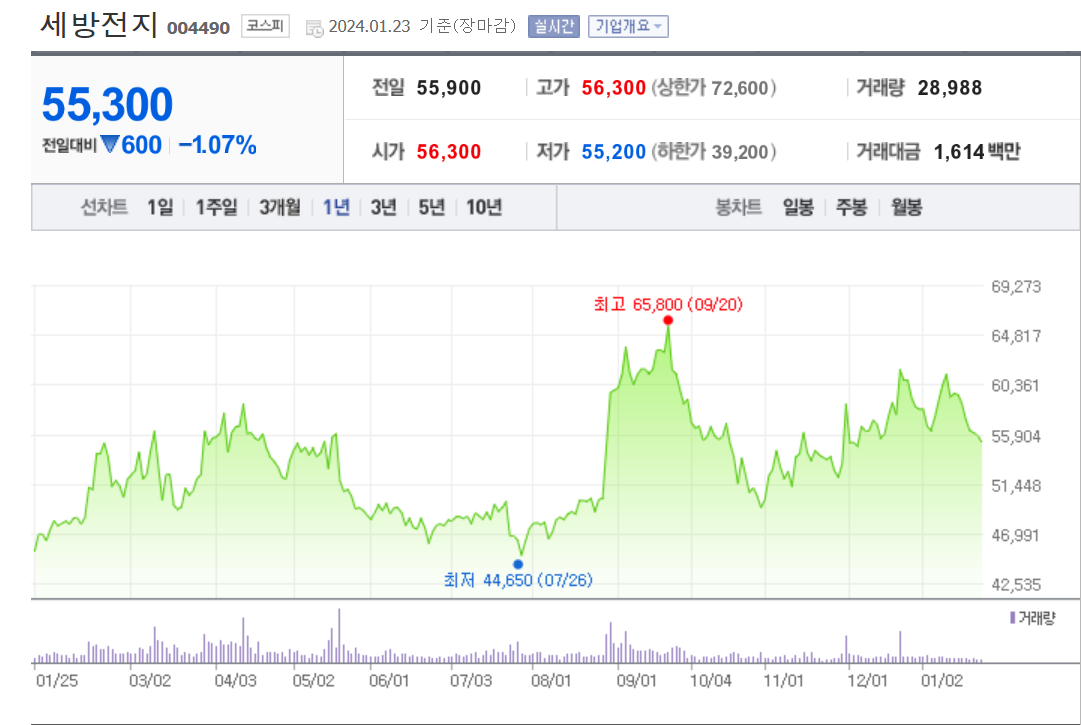The width and height of the screenshot is (1081, 725).
Task: Click the 거래대금 value 1,614 백만
Action: [977, 152]
